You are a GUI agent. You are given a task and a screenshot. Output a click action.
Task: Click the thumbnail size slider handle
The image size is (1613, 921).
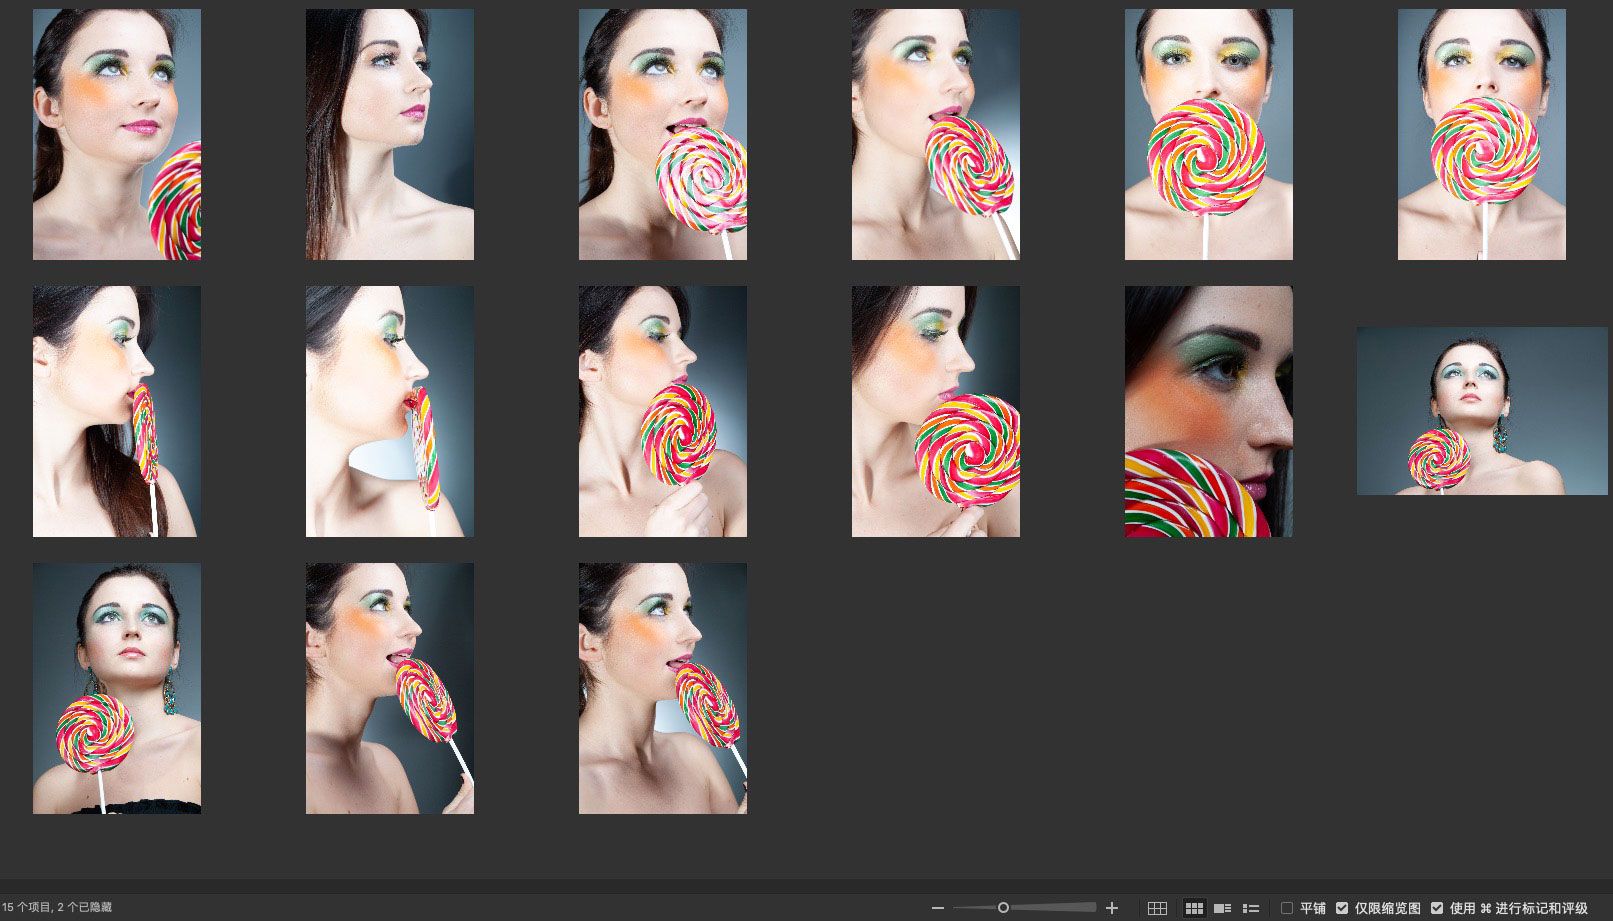pyautogui.click(x=1003, y=908)
